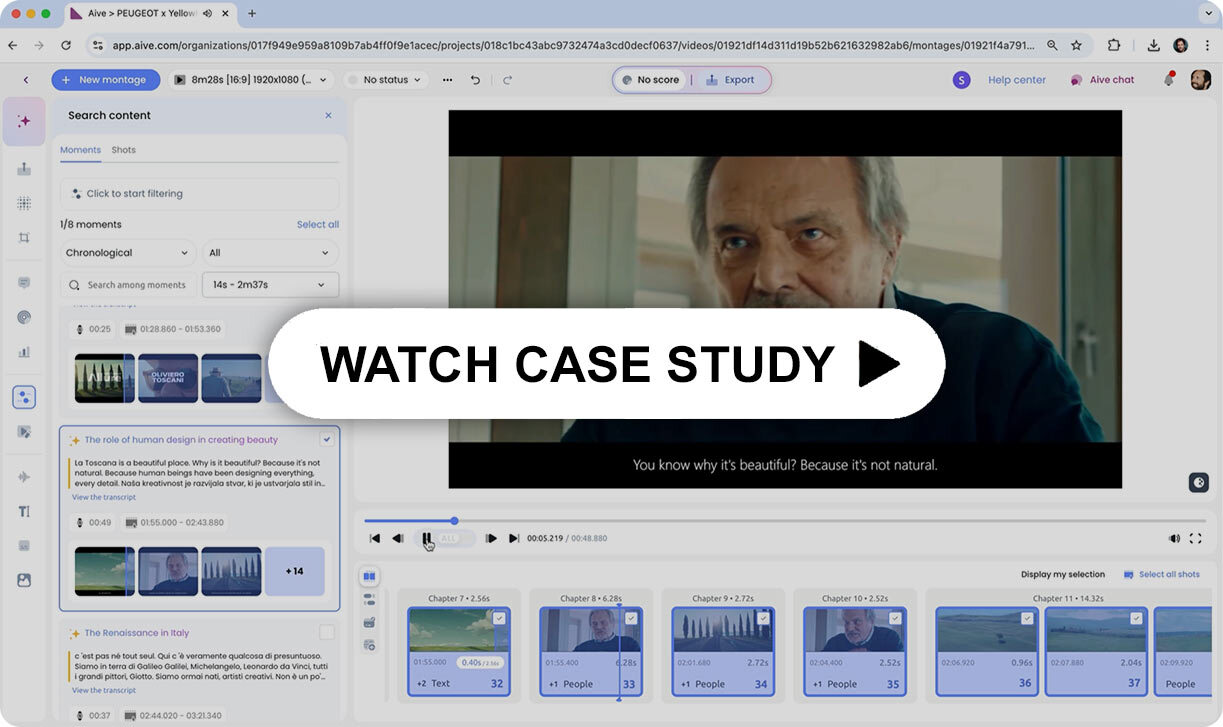Open the All filter dropdown
This screenshot has width=1223, height=727.
coord(270,253)
